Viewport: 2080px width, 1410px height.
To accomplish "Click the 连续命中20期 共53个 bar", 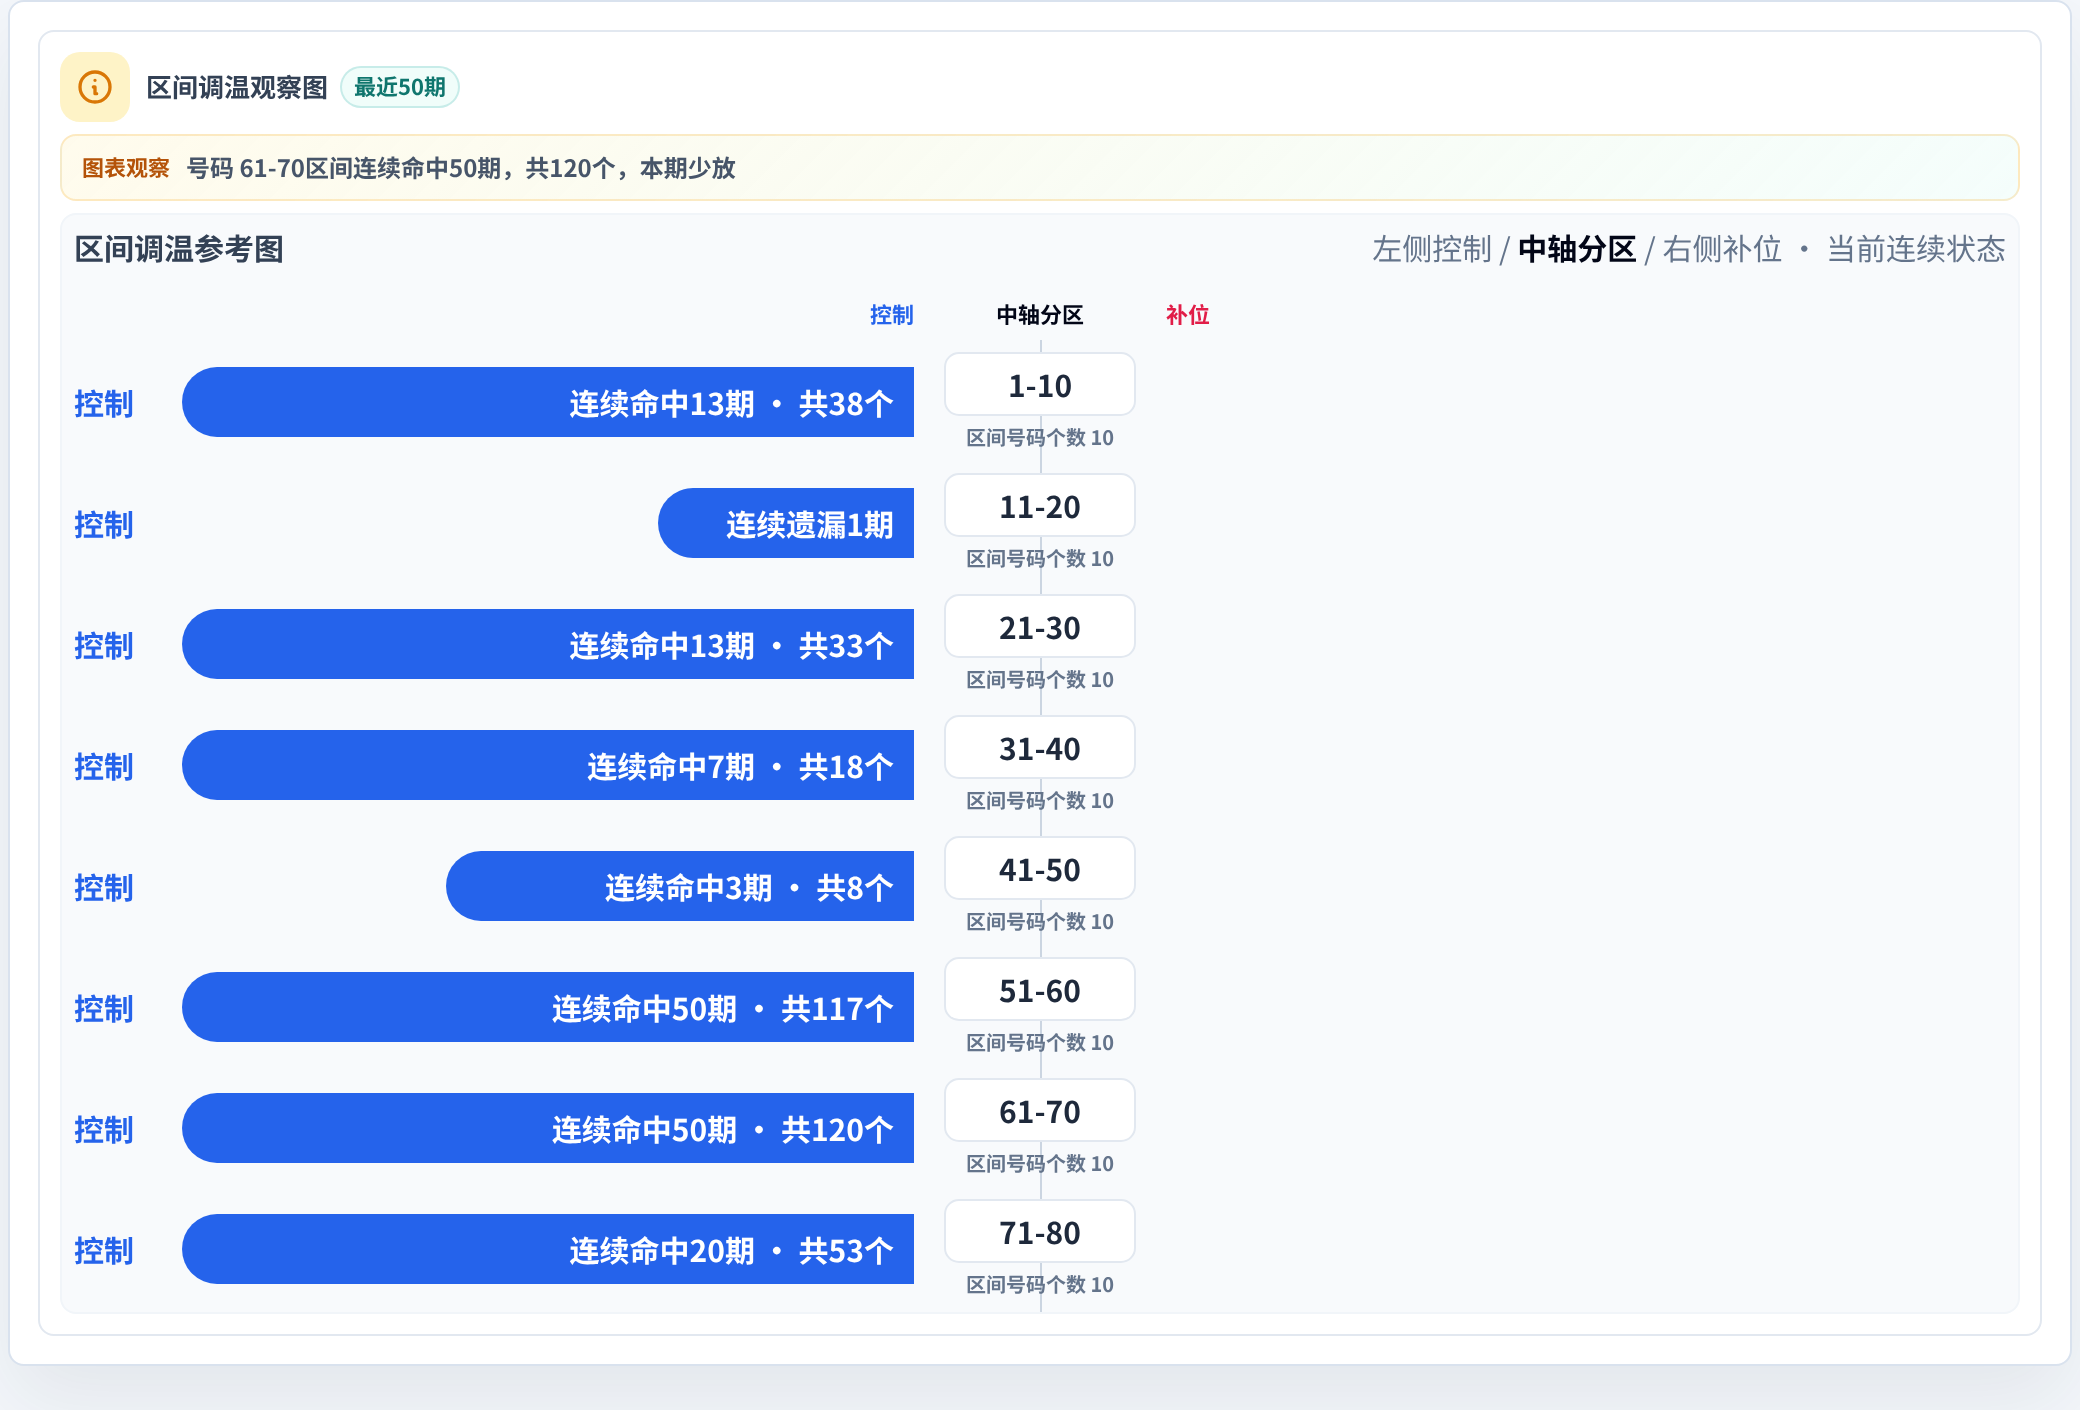I will pyautogui.click(x=548, y=1249).
